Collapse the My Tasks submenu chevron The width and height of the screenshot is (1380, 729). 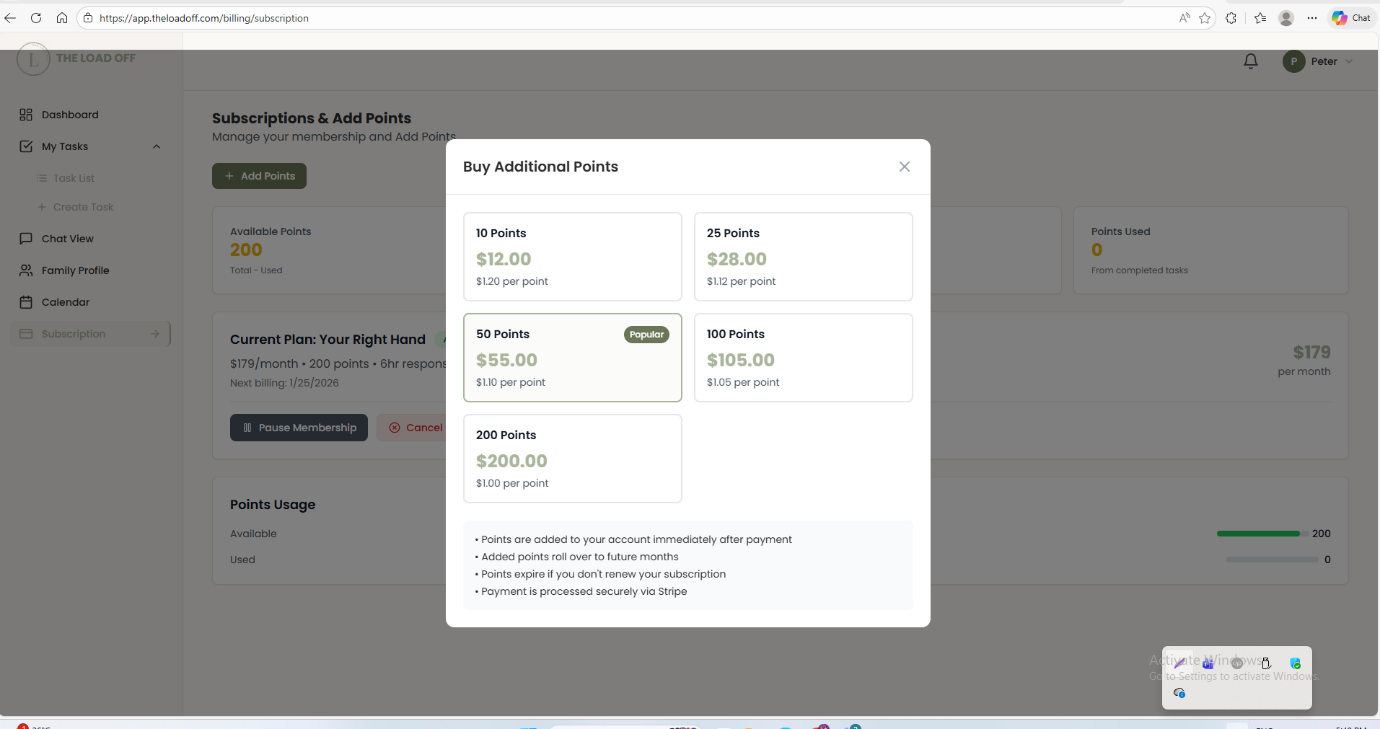156,147
